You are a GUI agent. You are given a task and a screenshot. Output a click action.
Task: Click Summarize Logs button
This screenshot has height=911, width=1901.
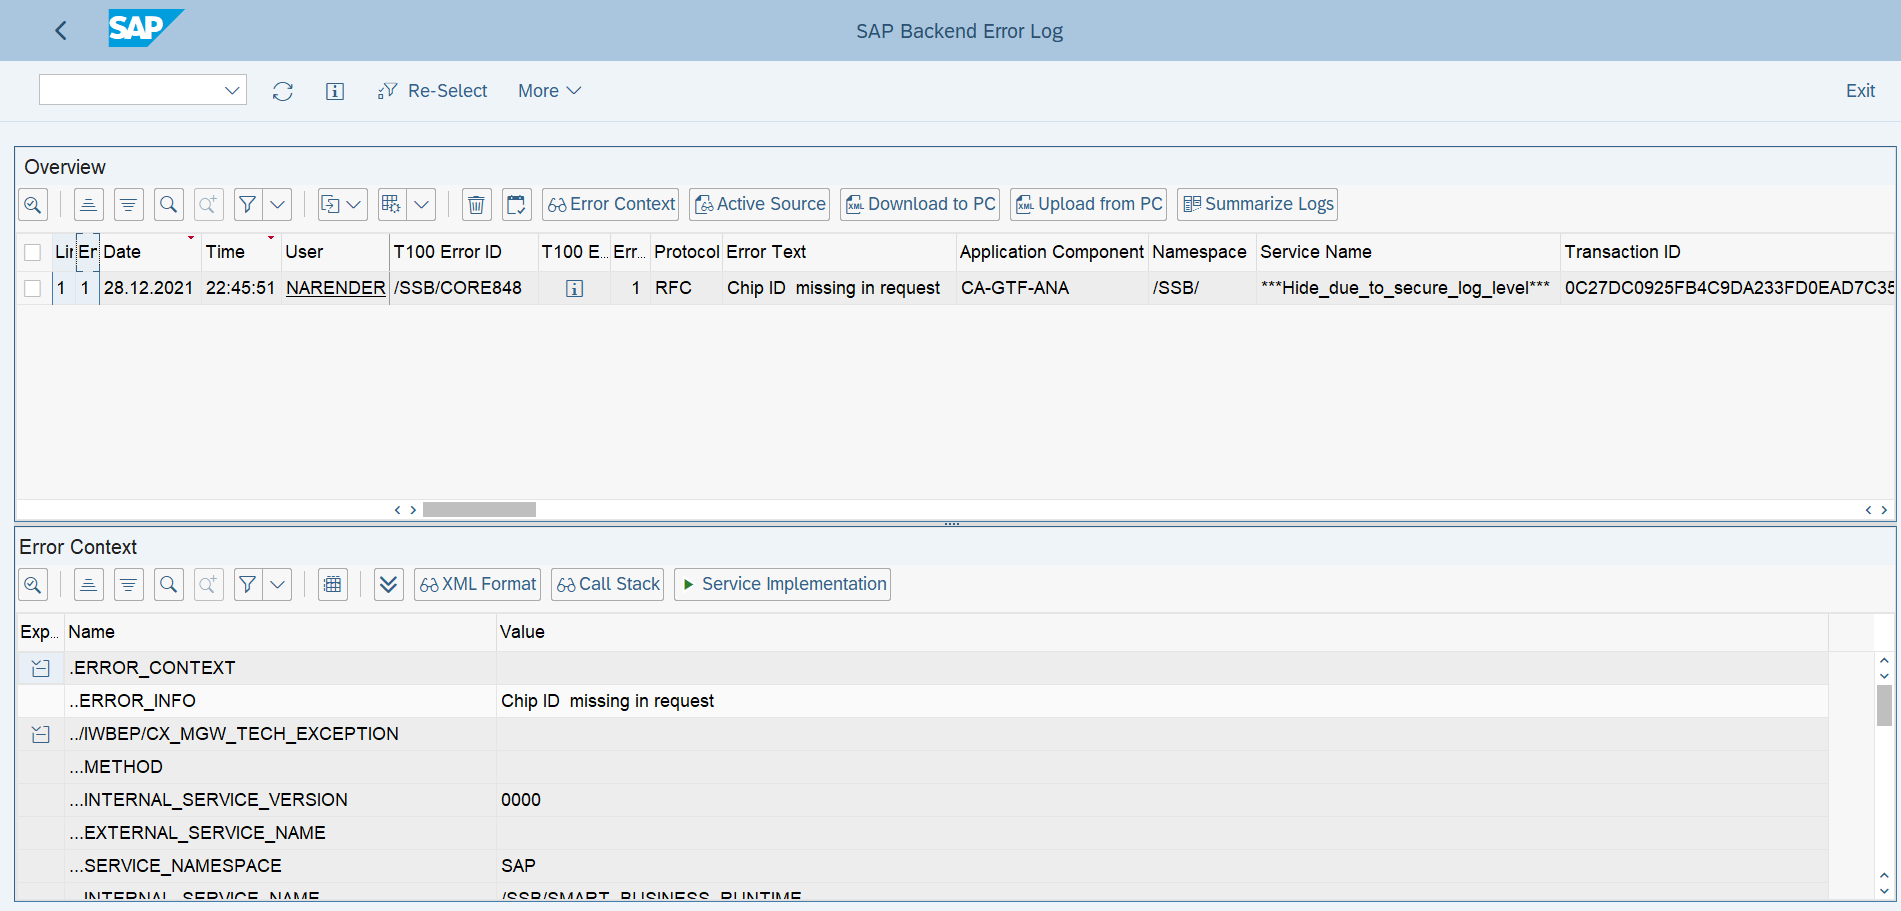[x=1257, y=204]
